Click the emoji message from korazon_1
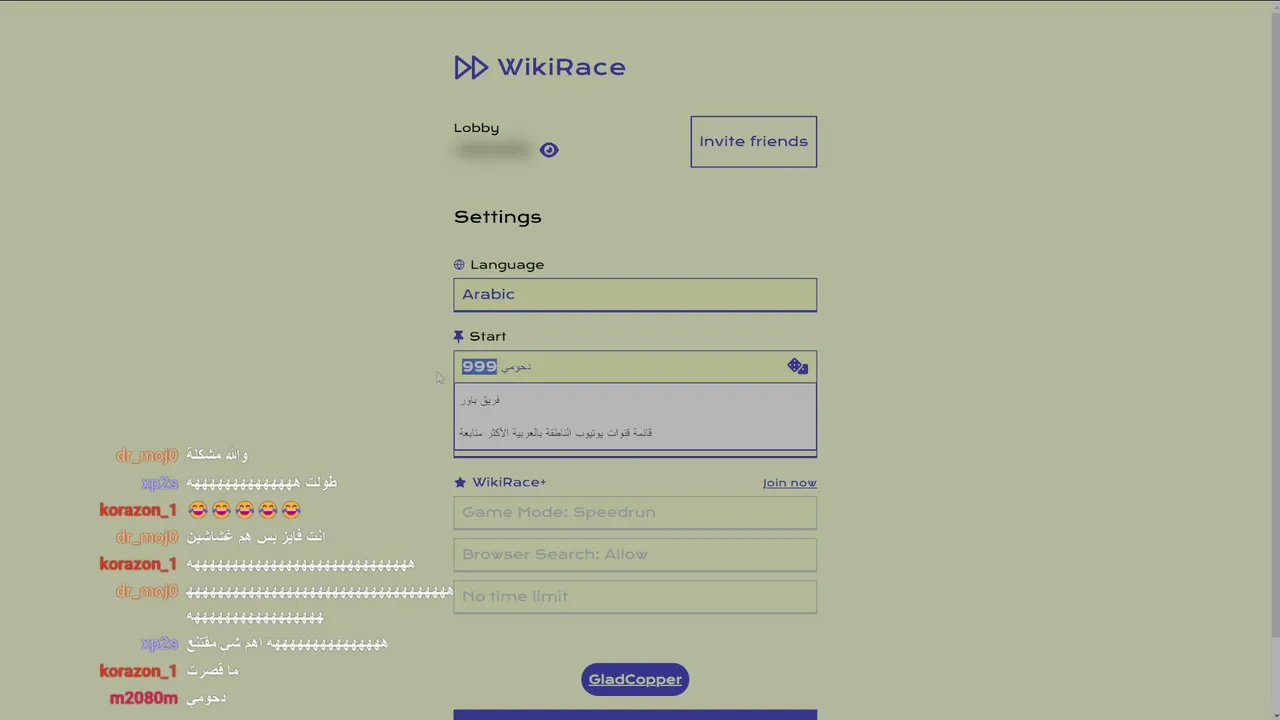 pyautogui.click(x=245, y=510)
